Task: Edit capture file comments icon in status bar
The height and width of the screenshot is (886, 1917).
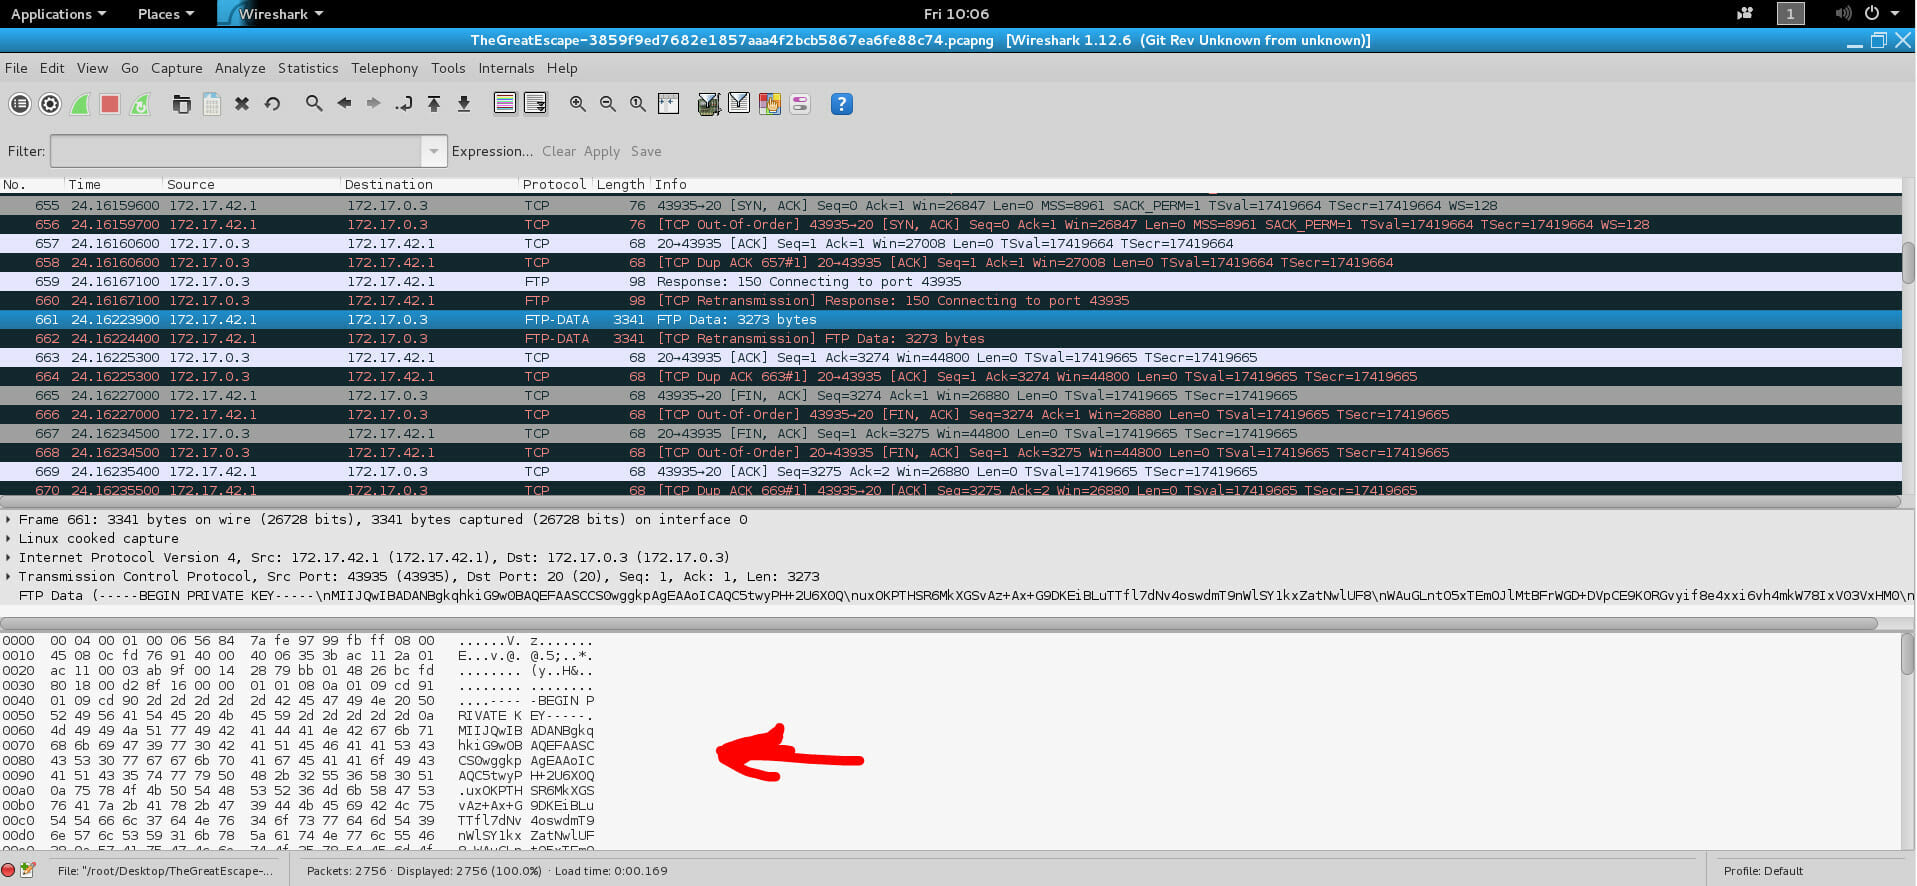Action: pyautogui.click(x=28, y=870)
